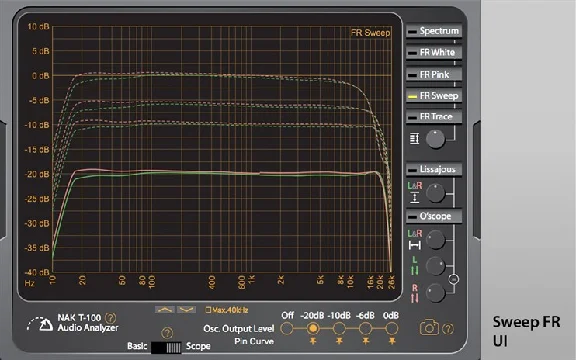Click the NAK T-100 logo icon
Image resolution: width=576 pixels, height=360 pixels.
pyautogui.click(x=40, y=324)
